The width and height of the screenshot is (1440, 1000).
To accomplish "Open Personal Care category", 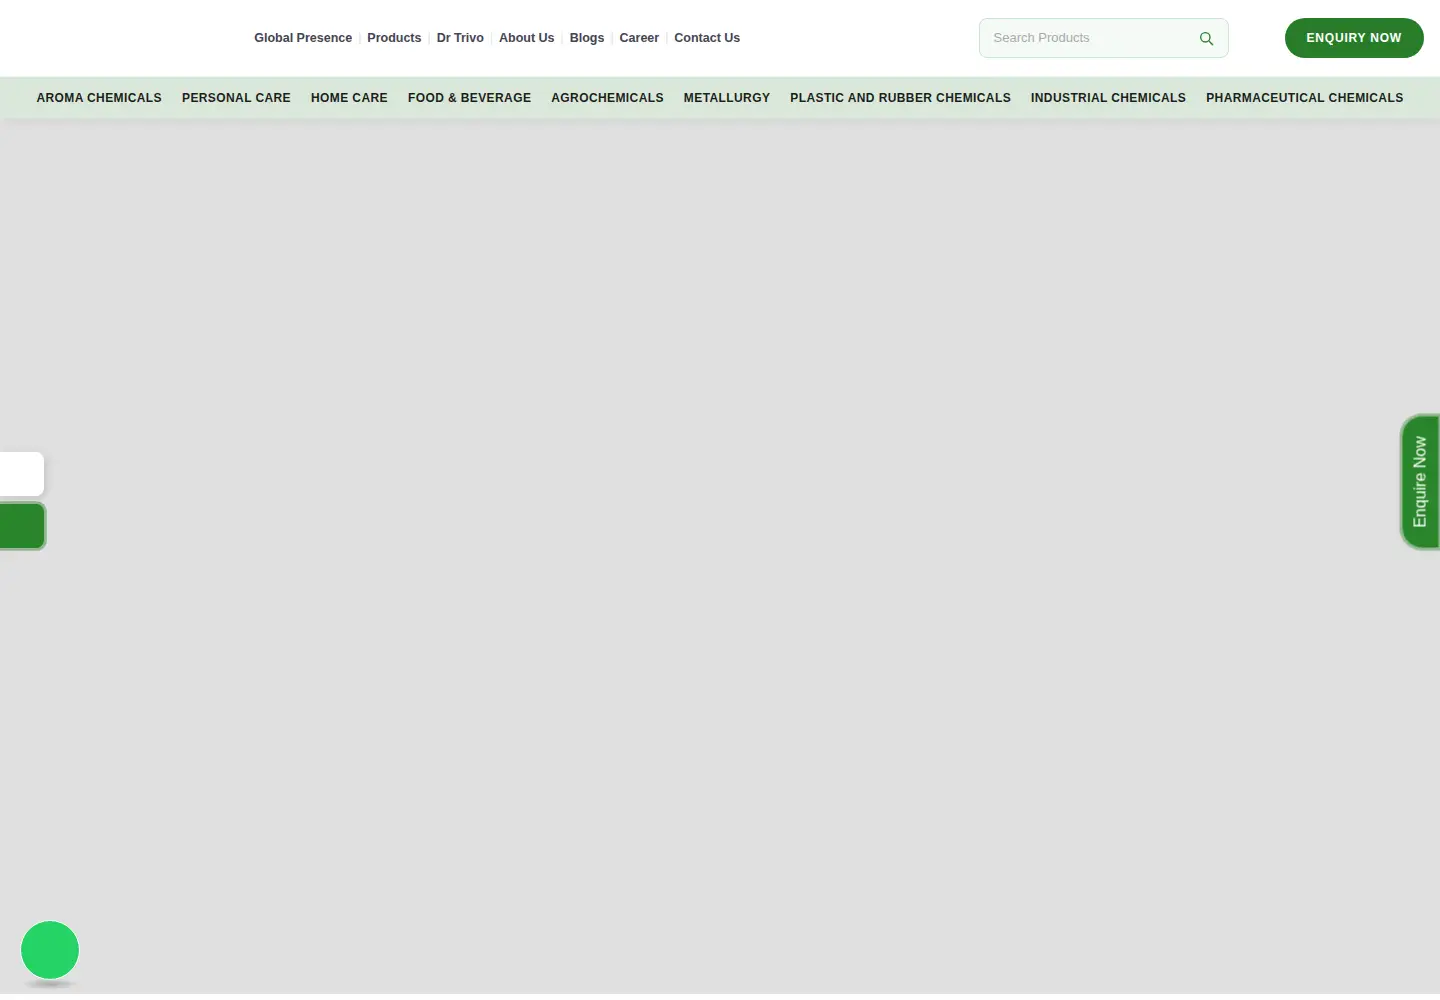I will click(236, 98).
